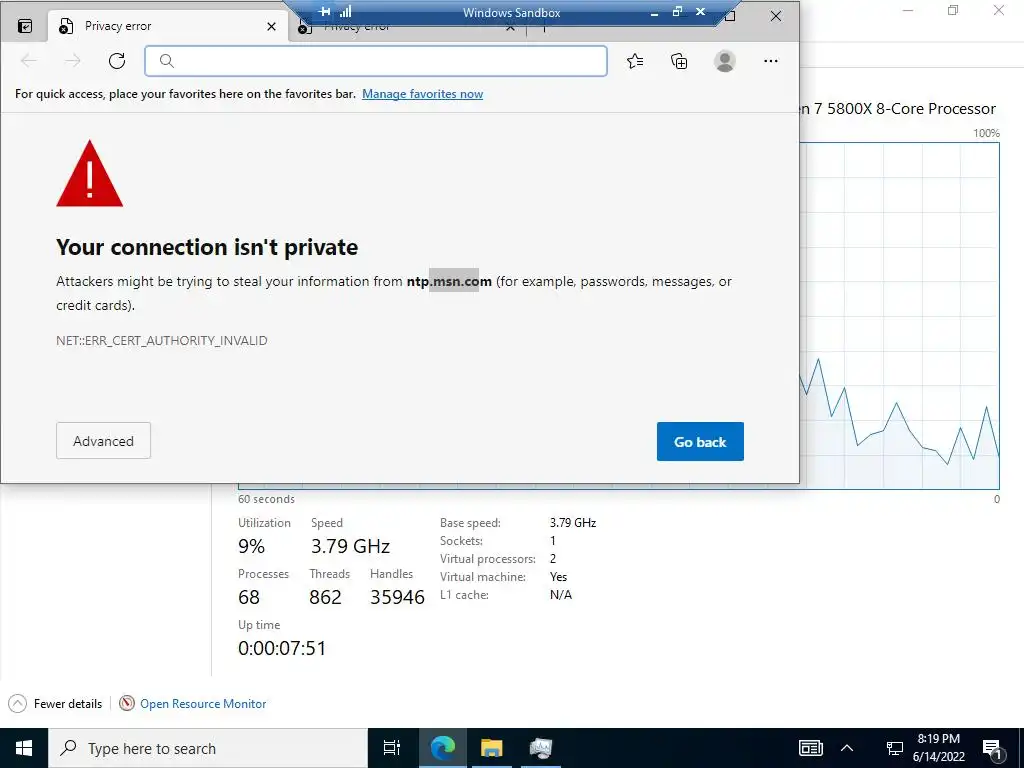
Task: Open the Edge Favorites icon
Action: [x=635, y=61]
